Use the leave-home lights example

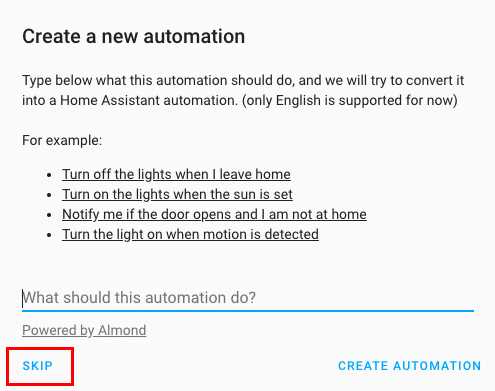coord(176,174)
